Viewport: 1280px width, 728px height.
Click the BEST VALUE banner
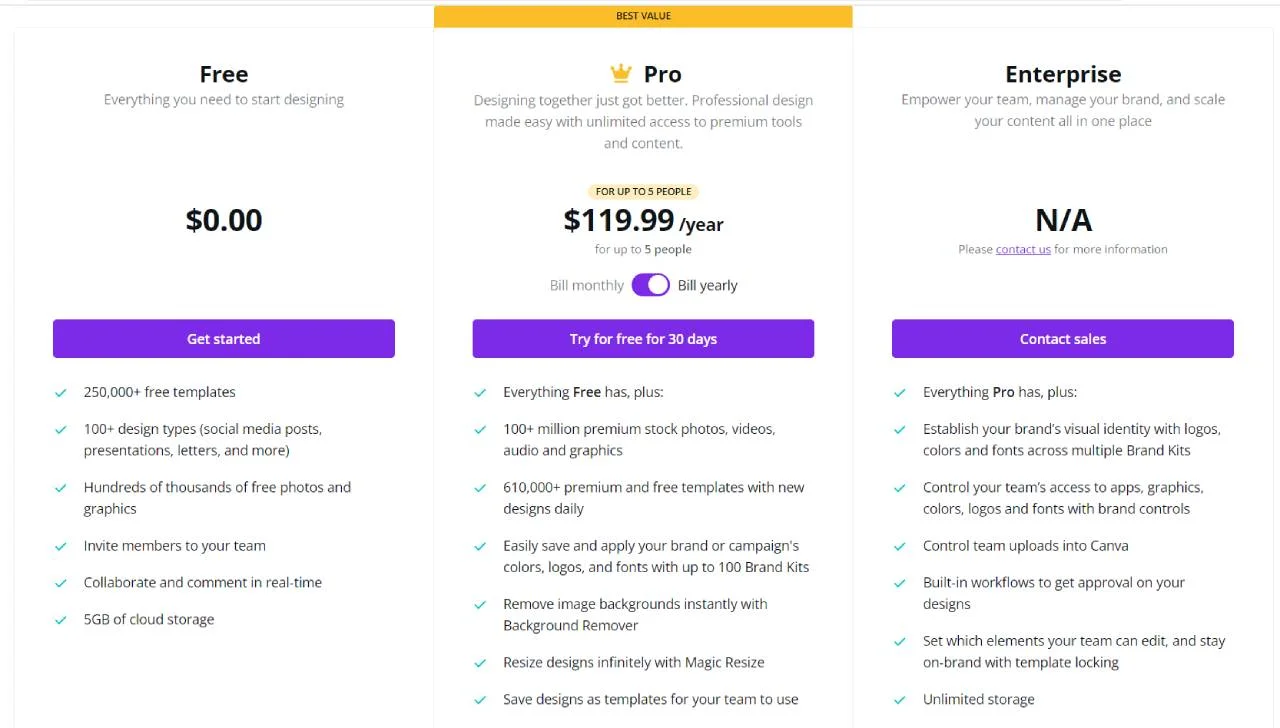(x=643, y=16)
